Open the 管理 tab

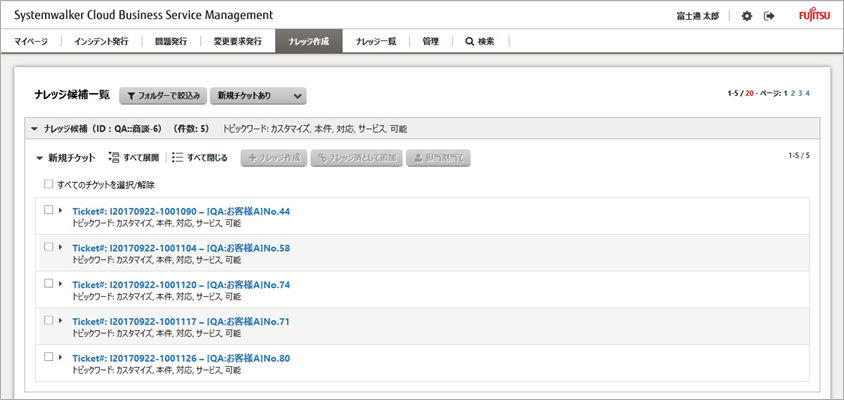[x=431, y=41]
